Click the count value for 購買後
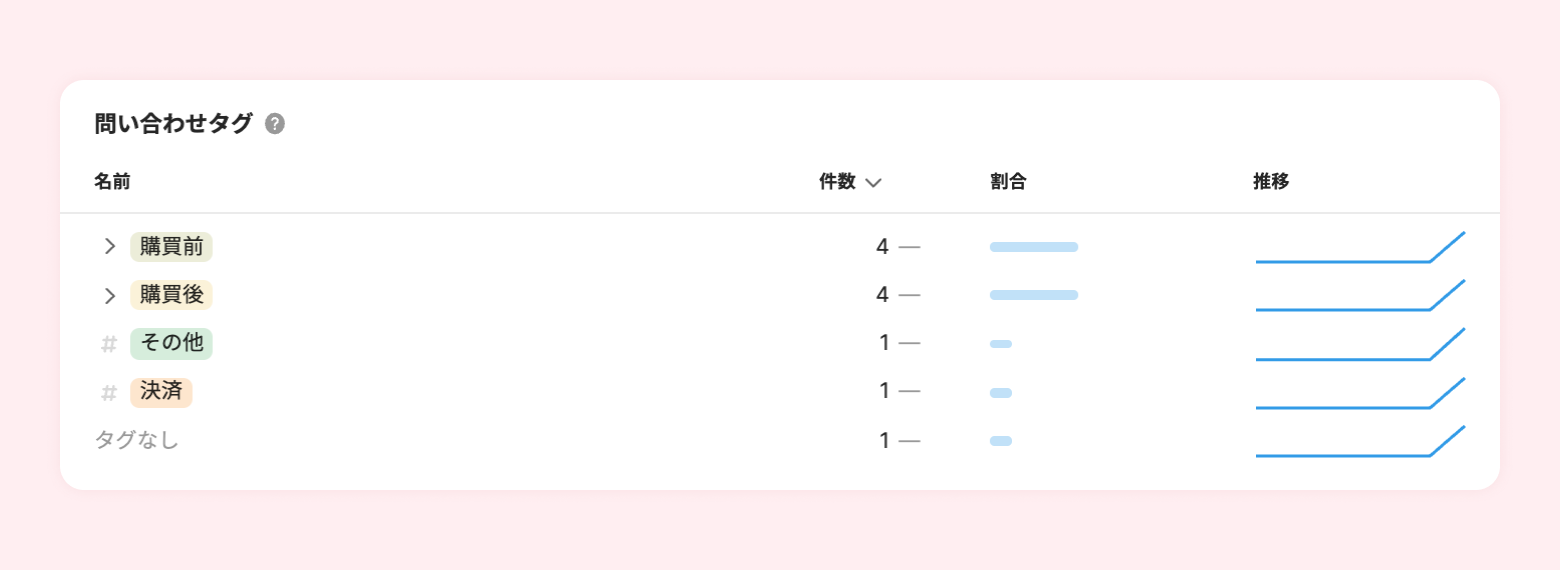 (x=882, y=295)
